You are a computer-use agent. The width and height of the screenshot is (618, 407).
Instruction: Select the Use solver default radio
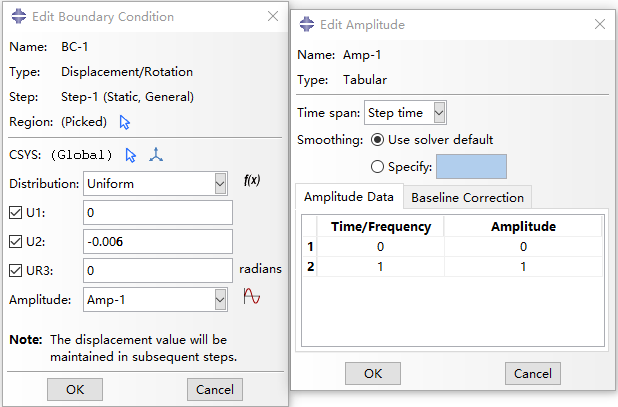click(x=376, y=140)
